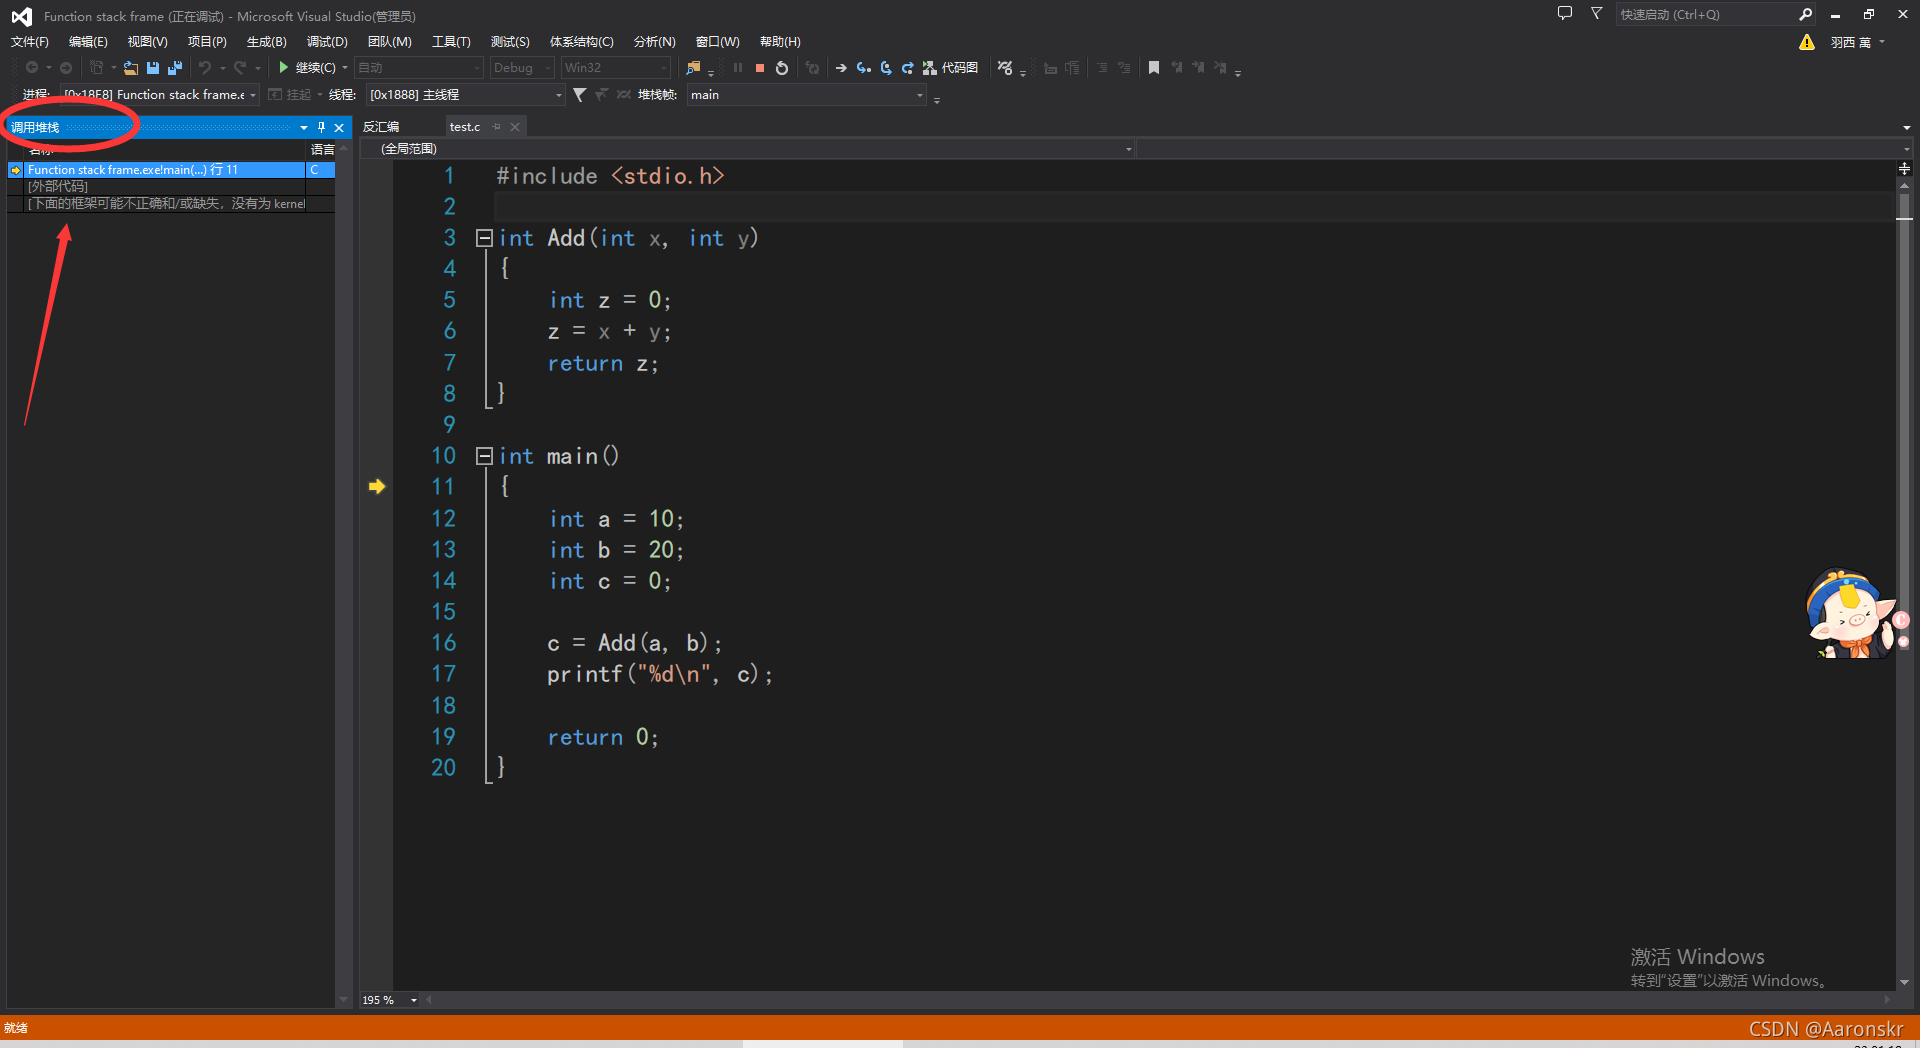The width and height of the screenshot is (1920, 1048).
Task: Click the Undo arrow icon
Action: tap(204, 68)
